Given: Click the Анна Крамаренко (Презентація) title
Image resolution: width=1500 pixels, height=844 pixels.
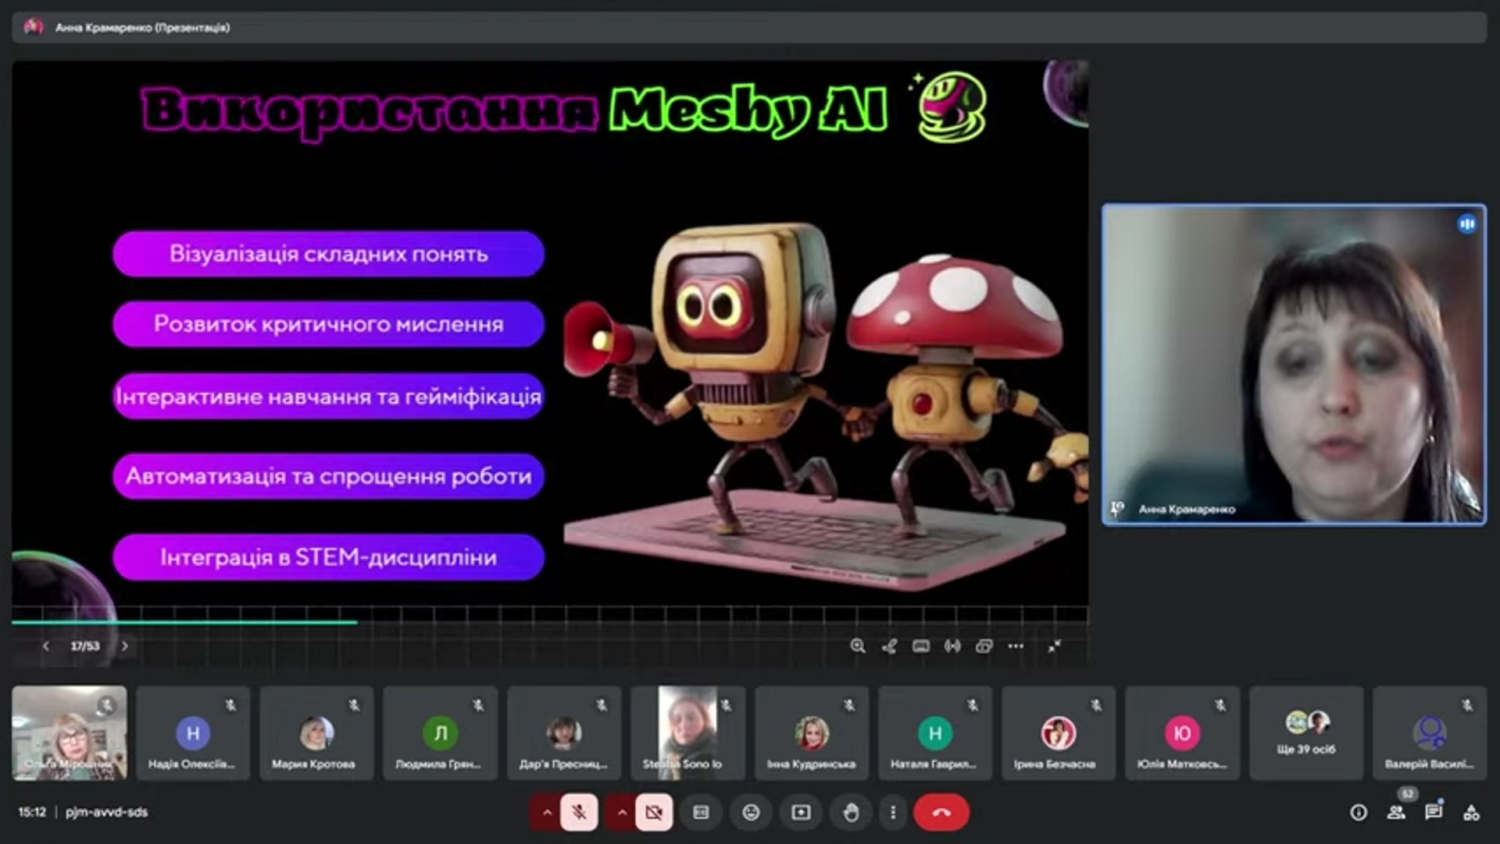Looking at the screenshot, I should (x=143, y=28).
